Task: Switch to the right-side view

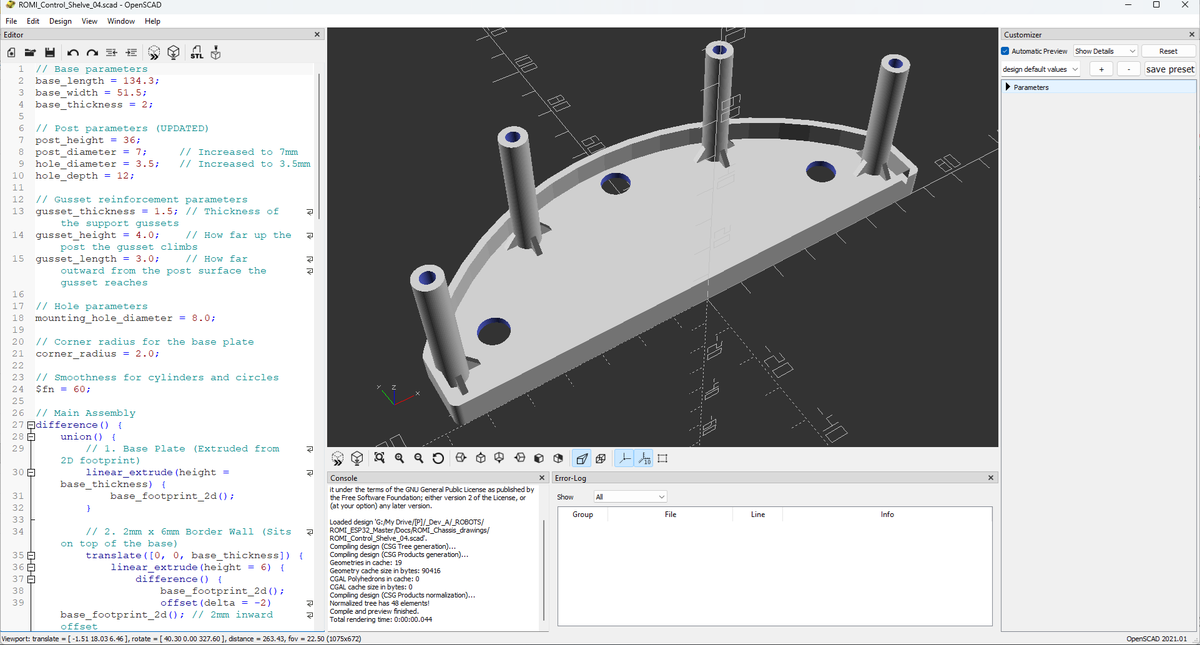Action: [x=460, y=458]
